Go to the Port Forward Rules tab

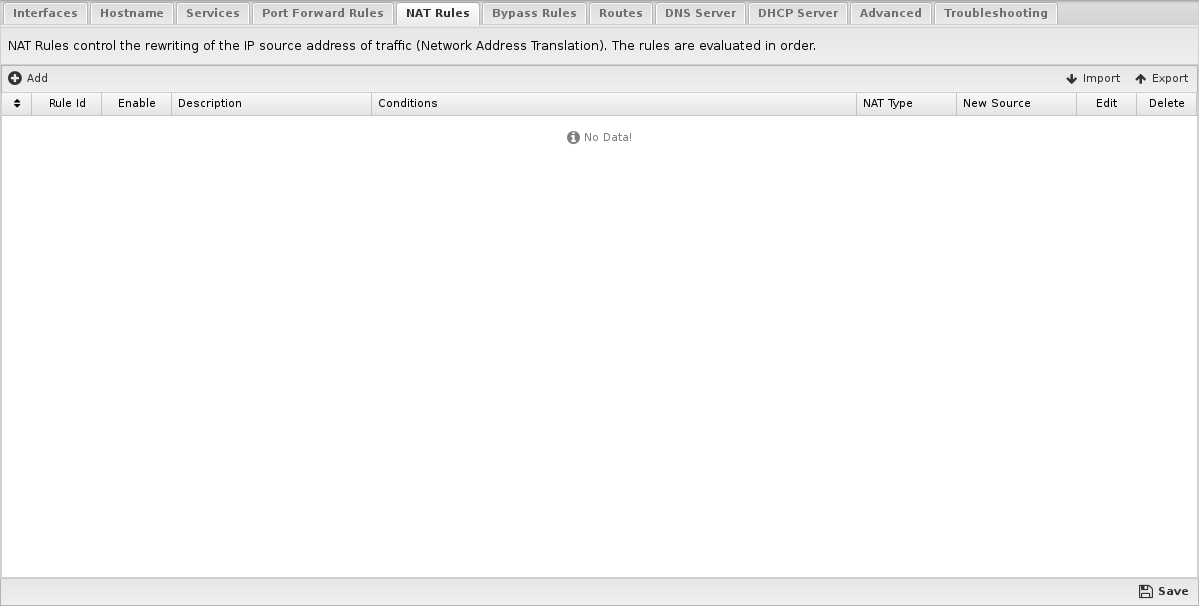(x=323, y=13)
